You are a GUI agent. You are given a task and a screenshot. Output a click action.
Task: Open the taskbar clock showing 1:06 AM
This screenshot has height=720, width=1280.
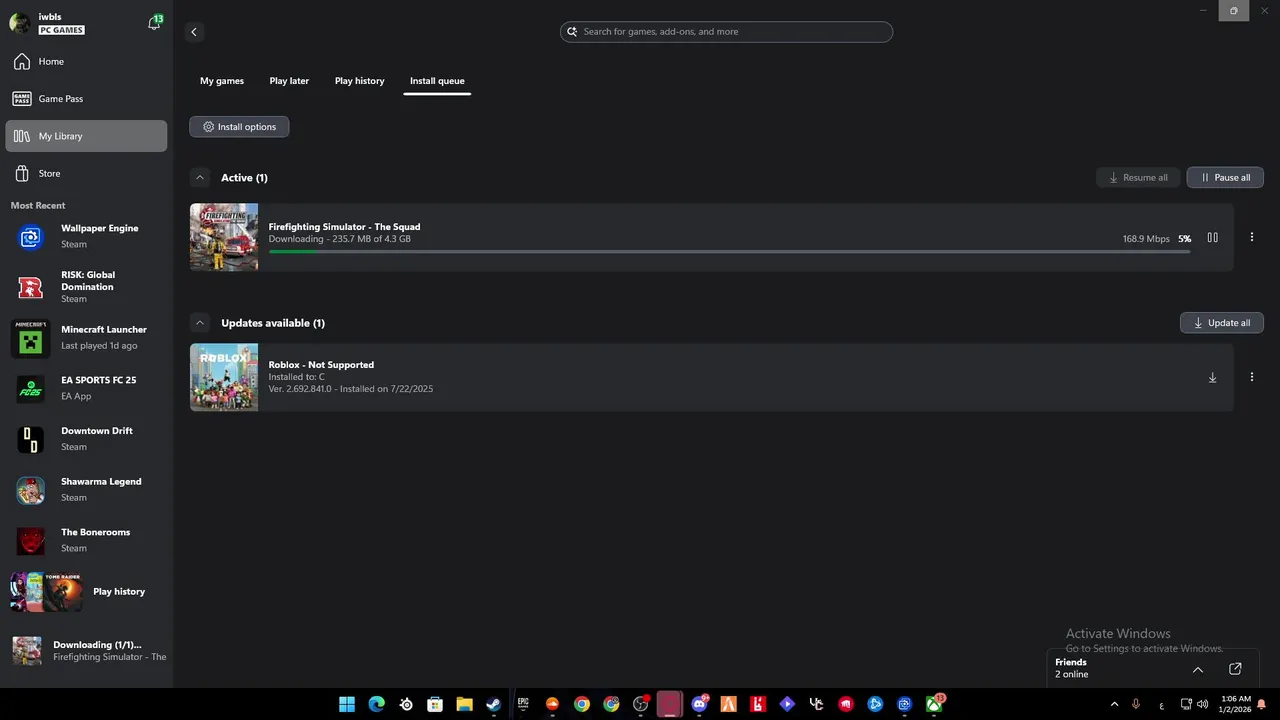click(x=1235, y=704)
